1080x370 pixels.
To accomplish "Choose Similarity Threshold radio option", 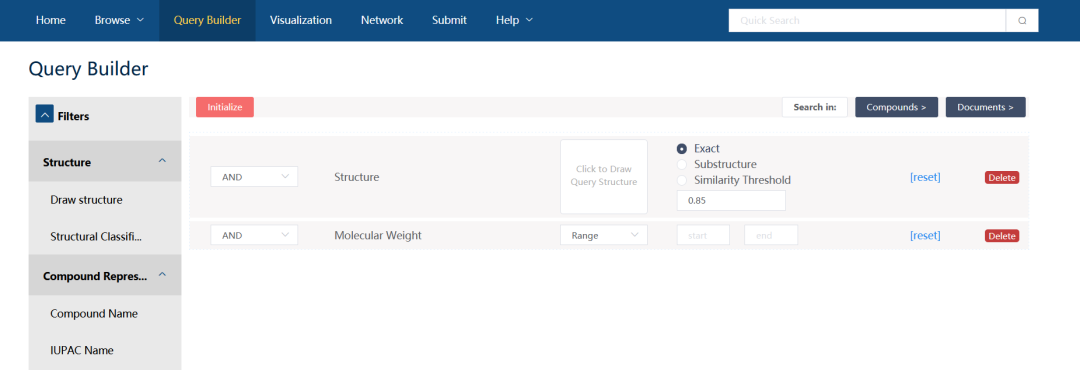I will click(682, 180).
